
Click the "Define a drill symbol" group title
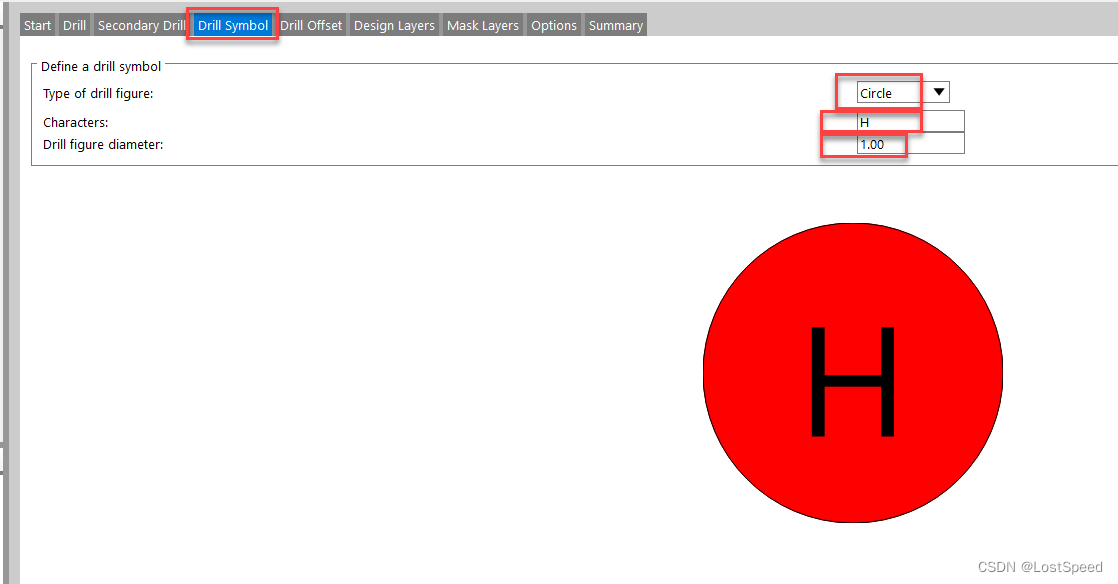pos(100,67)
